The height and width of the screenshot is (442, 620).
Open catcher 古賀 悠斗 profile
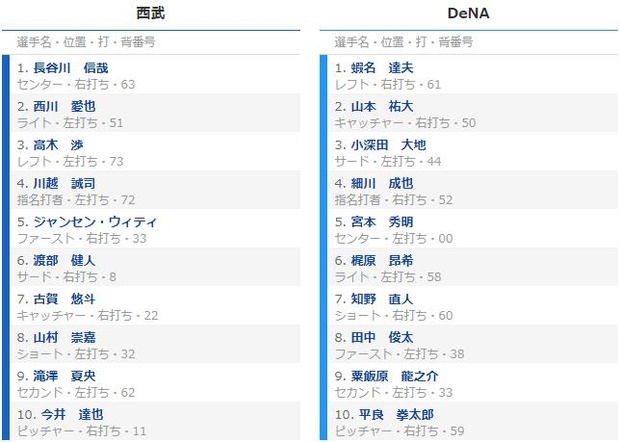[x=64, y=299]
